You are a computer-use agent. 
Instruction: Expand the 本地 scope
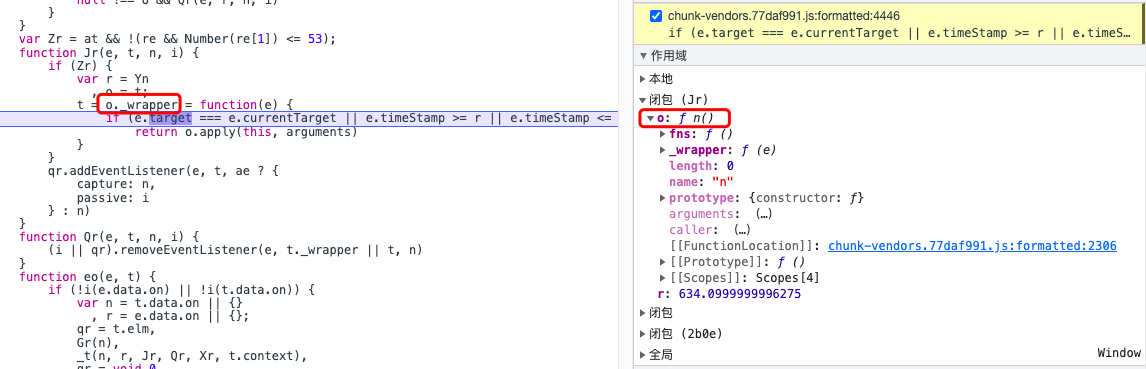click(642, 78)
